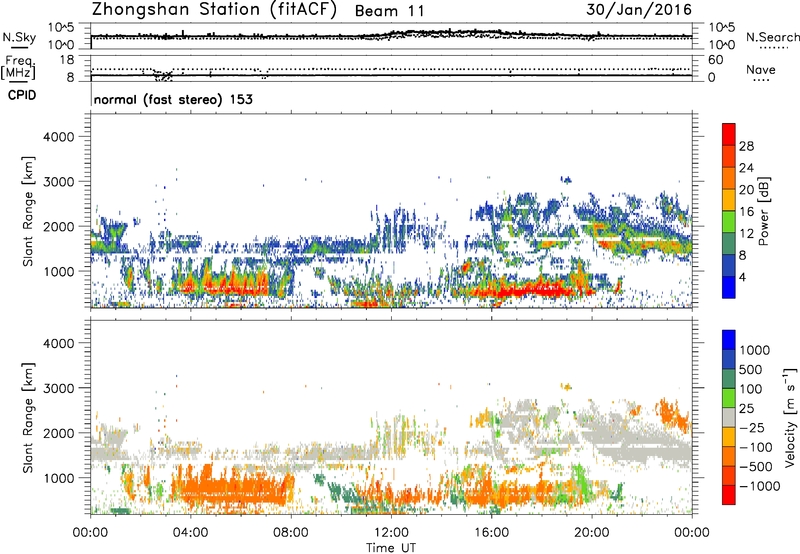Click the '20:00' time axis tick label
This screenshot has width=800, height=554.
coord(592,533)
